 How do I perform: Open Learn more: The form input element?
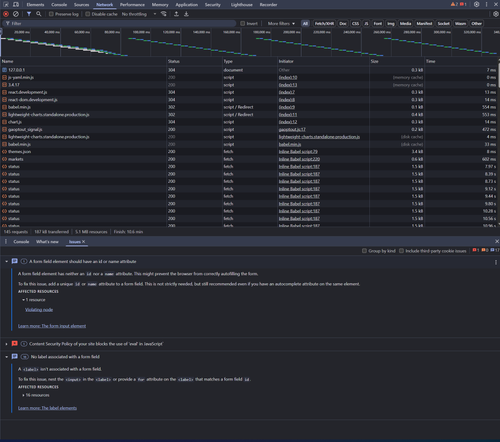tap(52, 326)
